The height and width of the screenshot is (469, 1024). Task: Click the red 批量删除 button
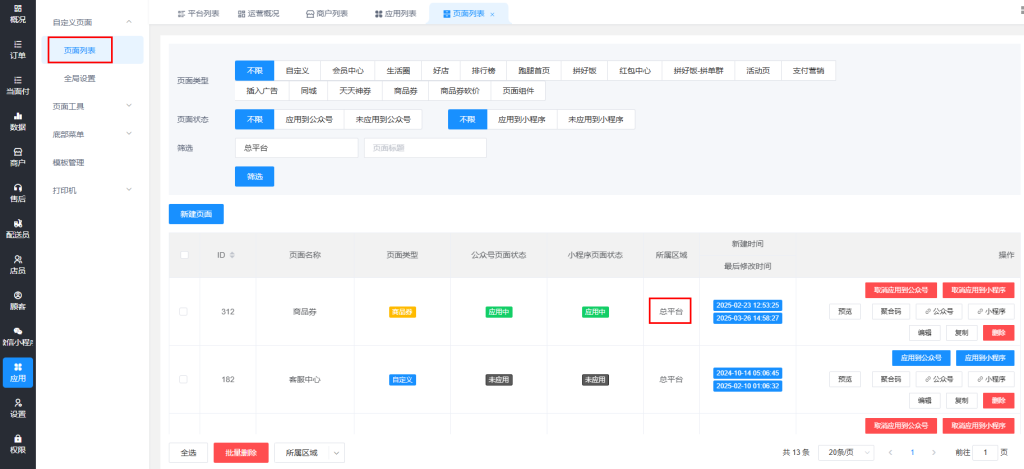coord(241,452)
